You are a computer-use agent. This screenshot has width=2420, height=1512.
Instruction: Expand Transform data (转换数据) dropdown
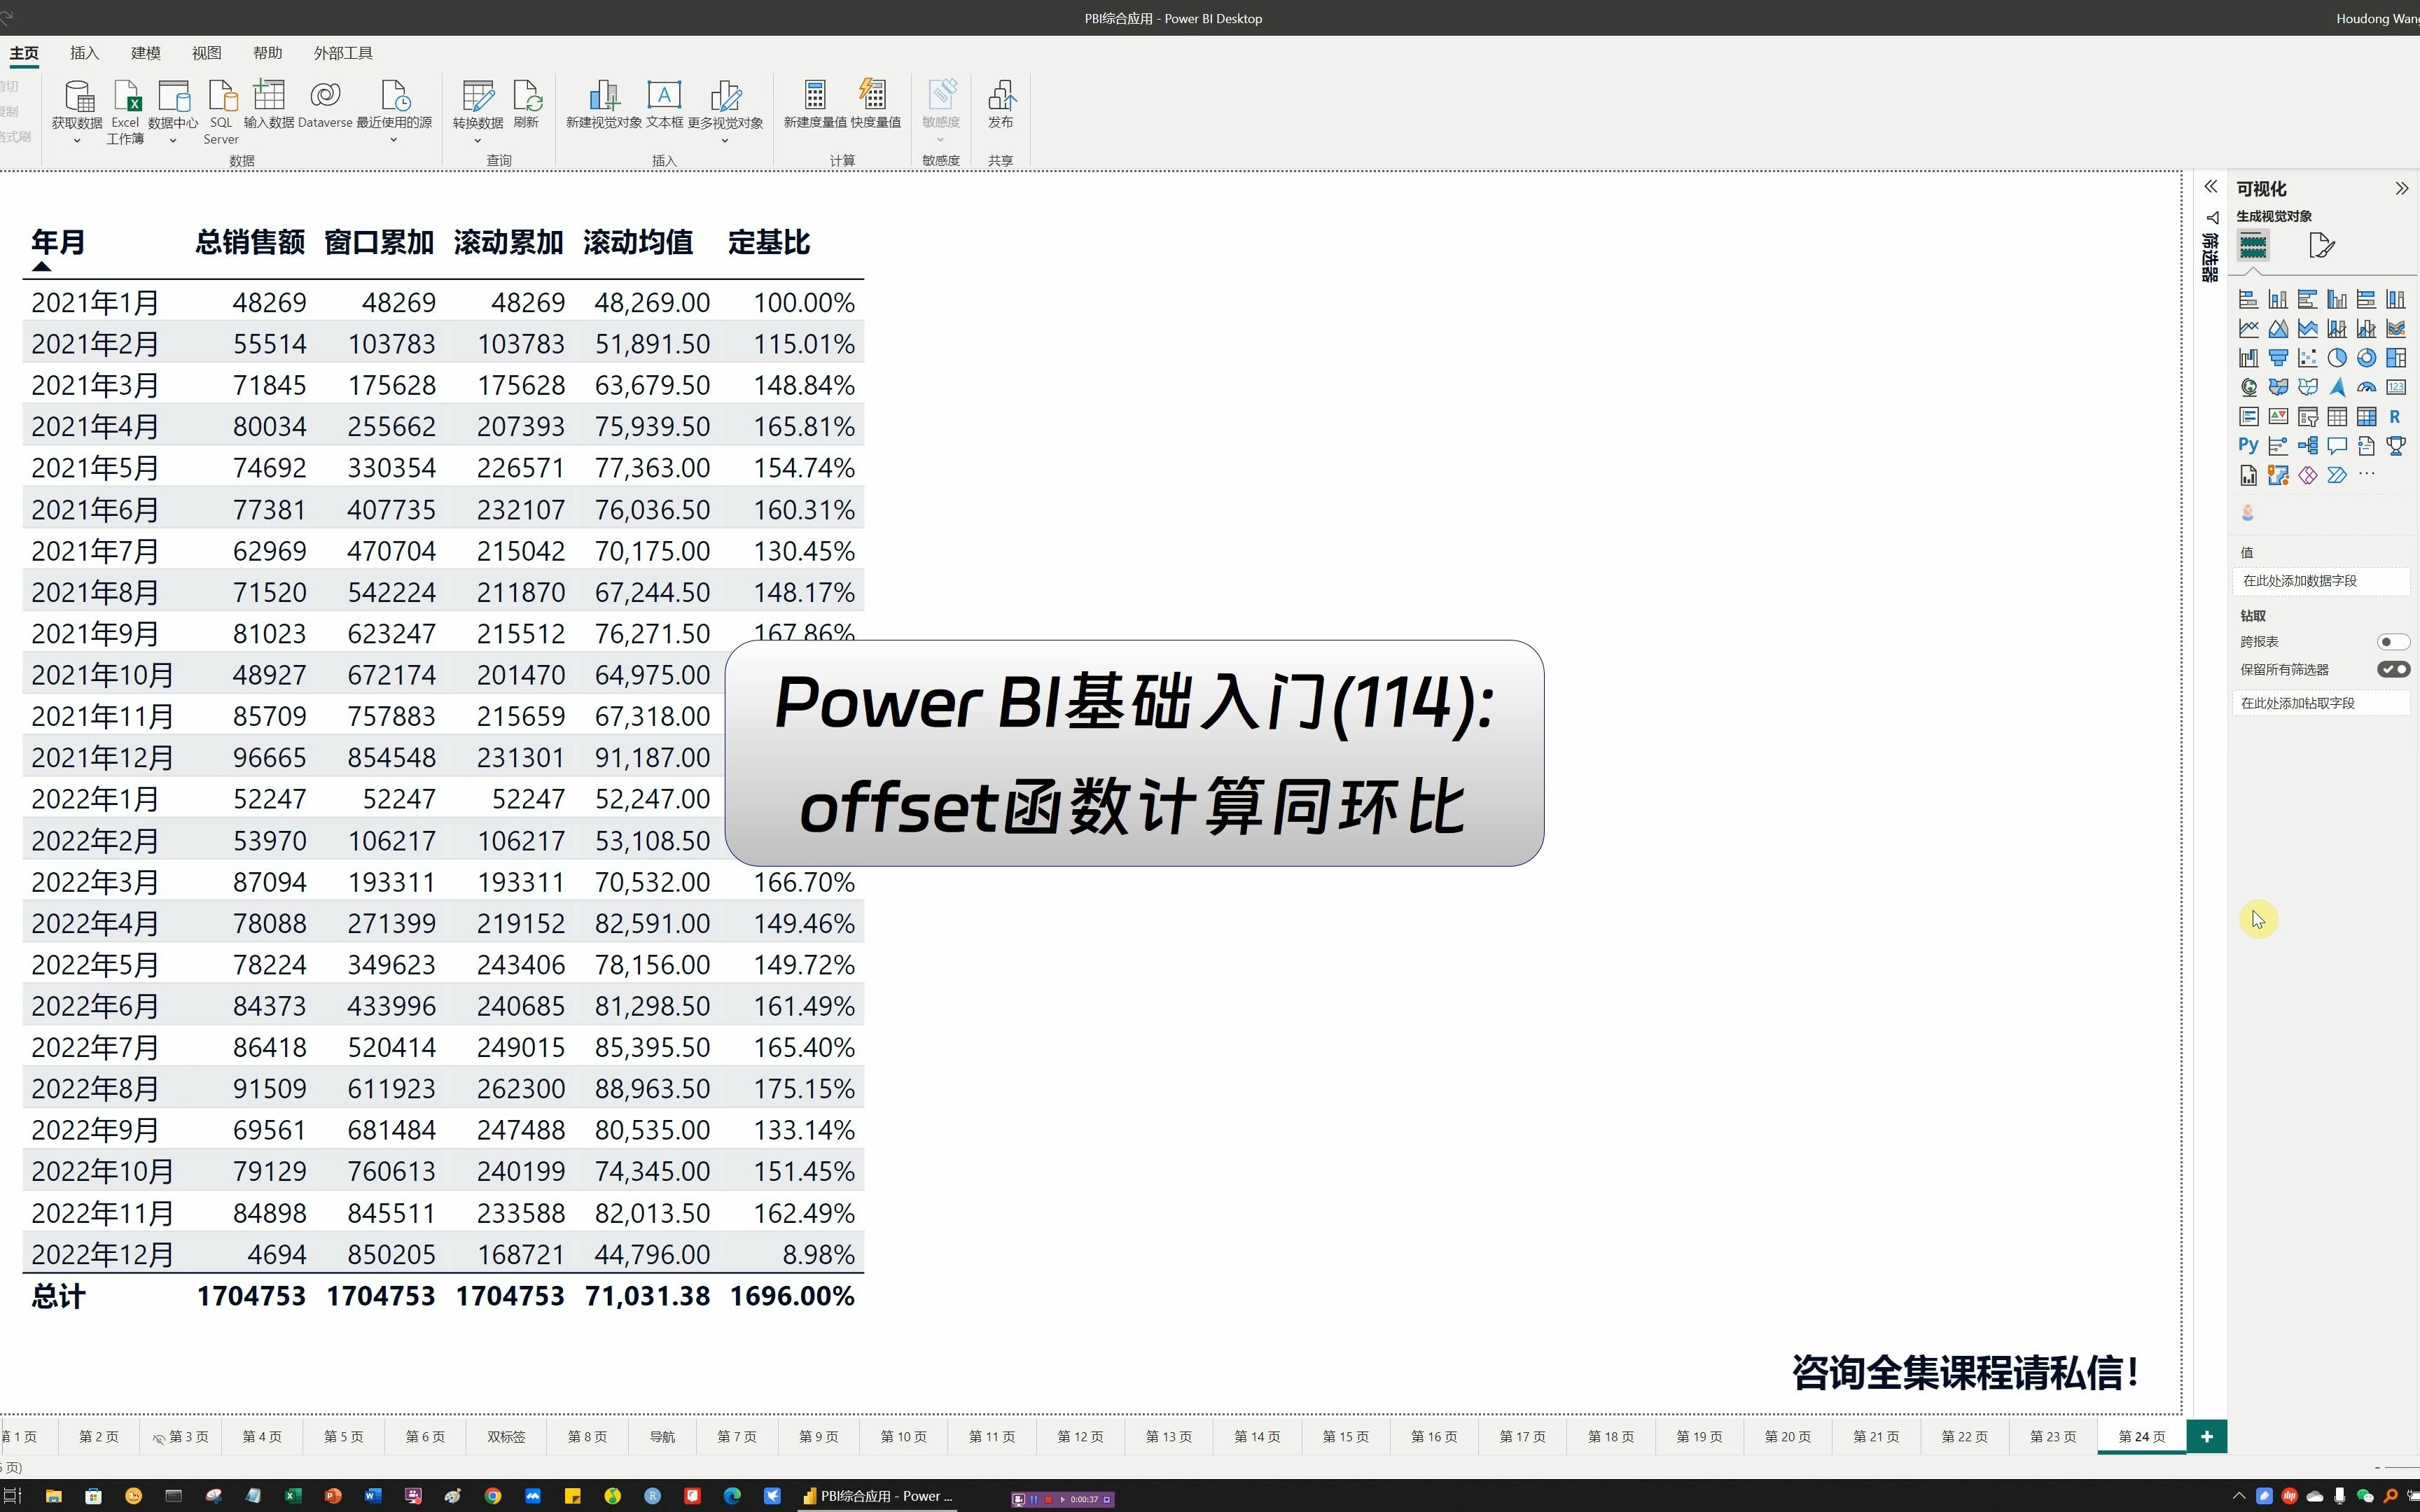pos(478,141)
